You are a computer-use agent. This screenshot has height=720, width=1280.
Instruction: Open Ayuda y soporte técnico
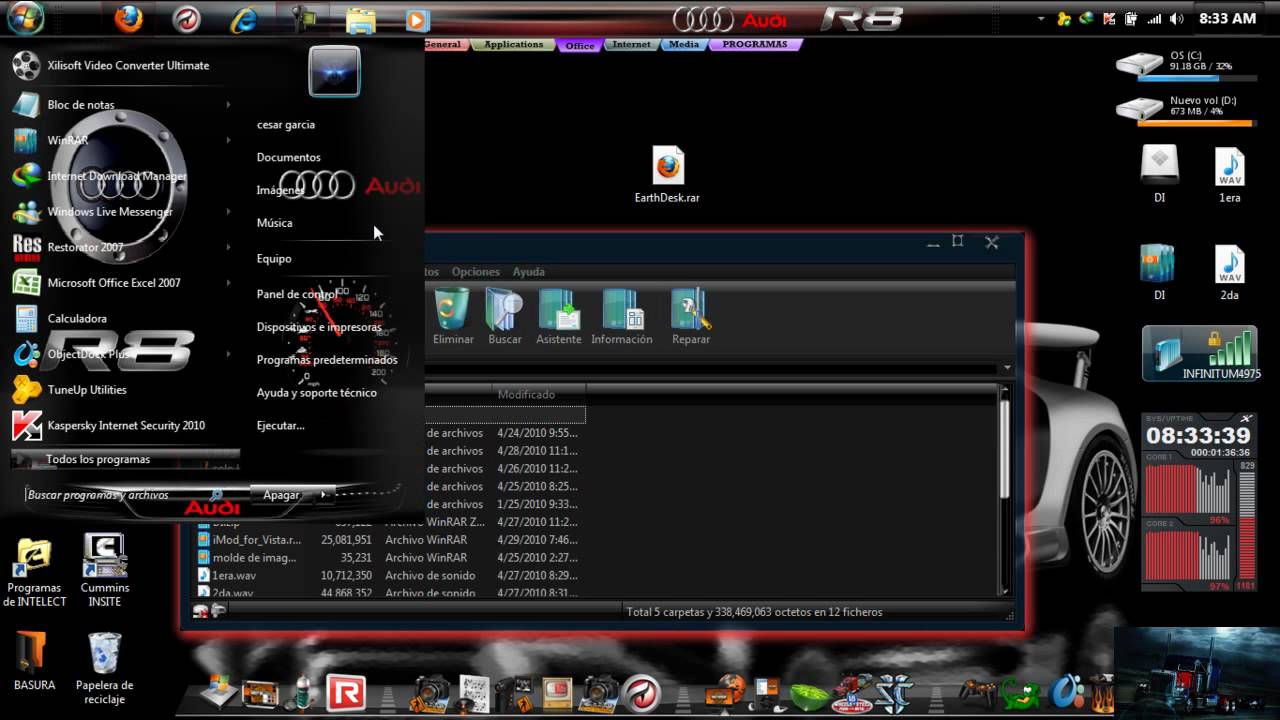(x=317, y=393)
